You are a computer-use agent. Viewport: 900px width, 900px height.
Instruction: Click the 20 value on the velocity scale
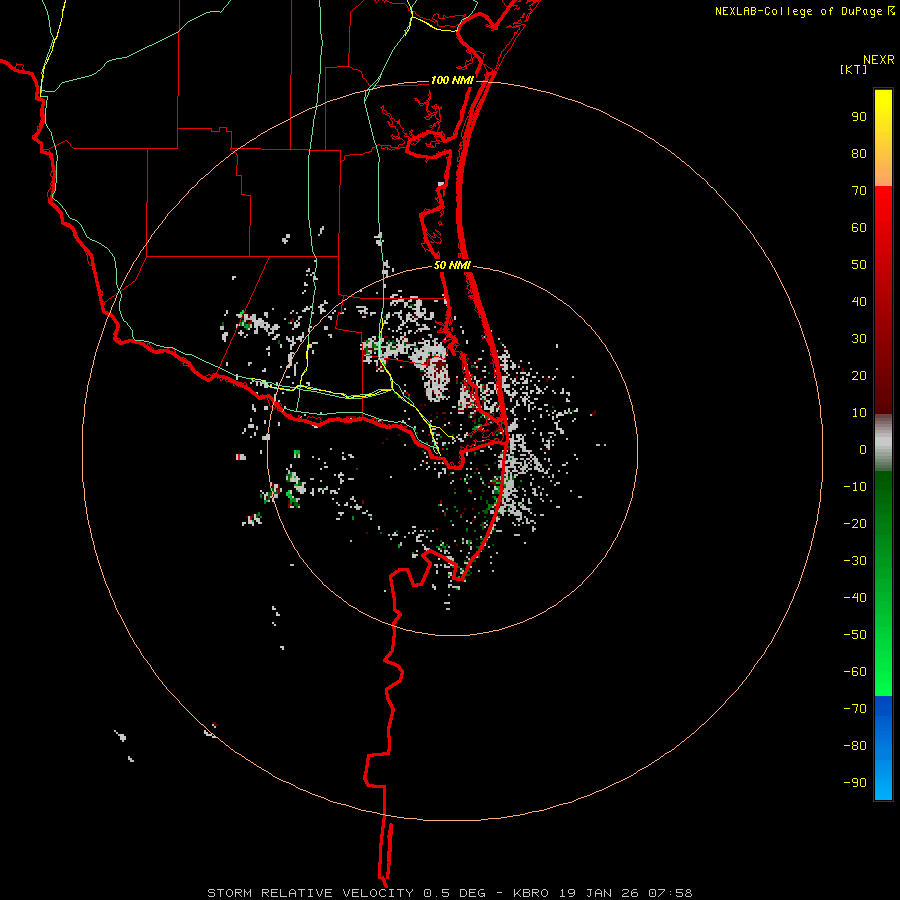(x=859, y=376)
